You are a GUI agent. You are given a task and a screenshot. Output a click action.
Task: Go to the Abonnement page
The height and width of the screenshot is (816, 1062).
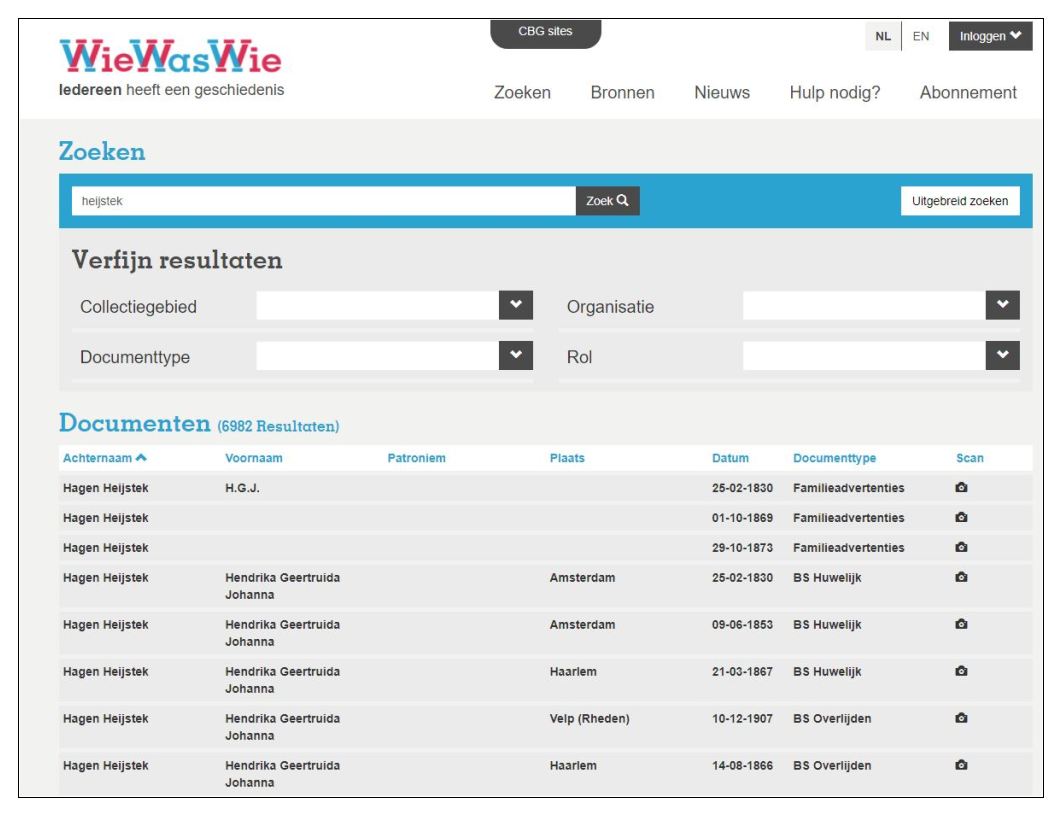coord(968,93)
